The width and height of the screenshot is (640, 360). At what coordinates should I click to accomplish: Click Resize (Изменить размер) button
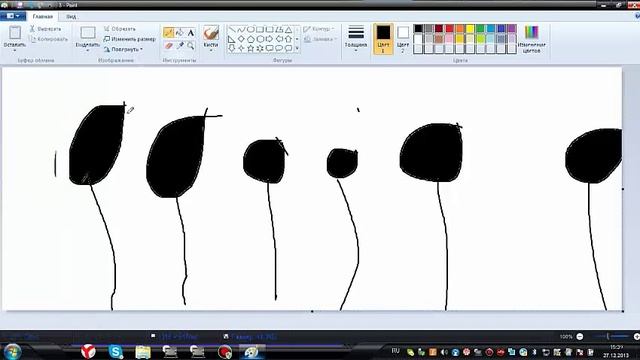(x=129, y=39)
